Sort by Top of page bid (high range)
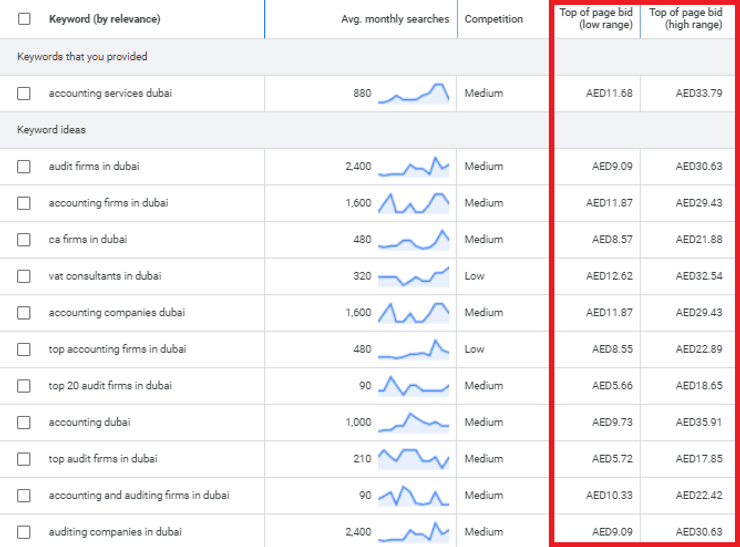This screenshot has height=547, width=740. click(686, 18)
